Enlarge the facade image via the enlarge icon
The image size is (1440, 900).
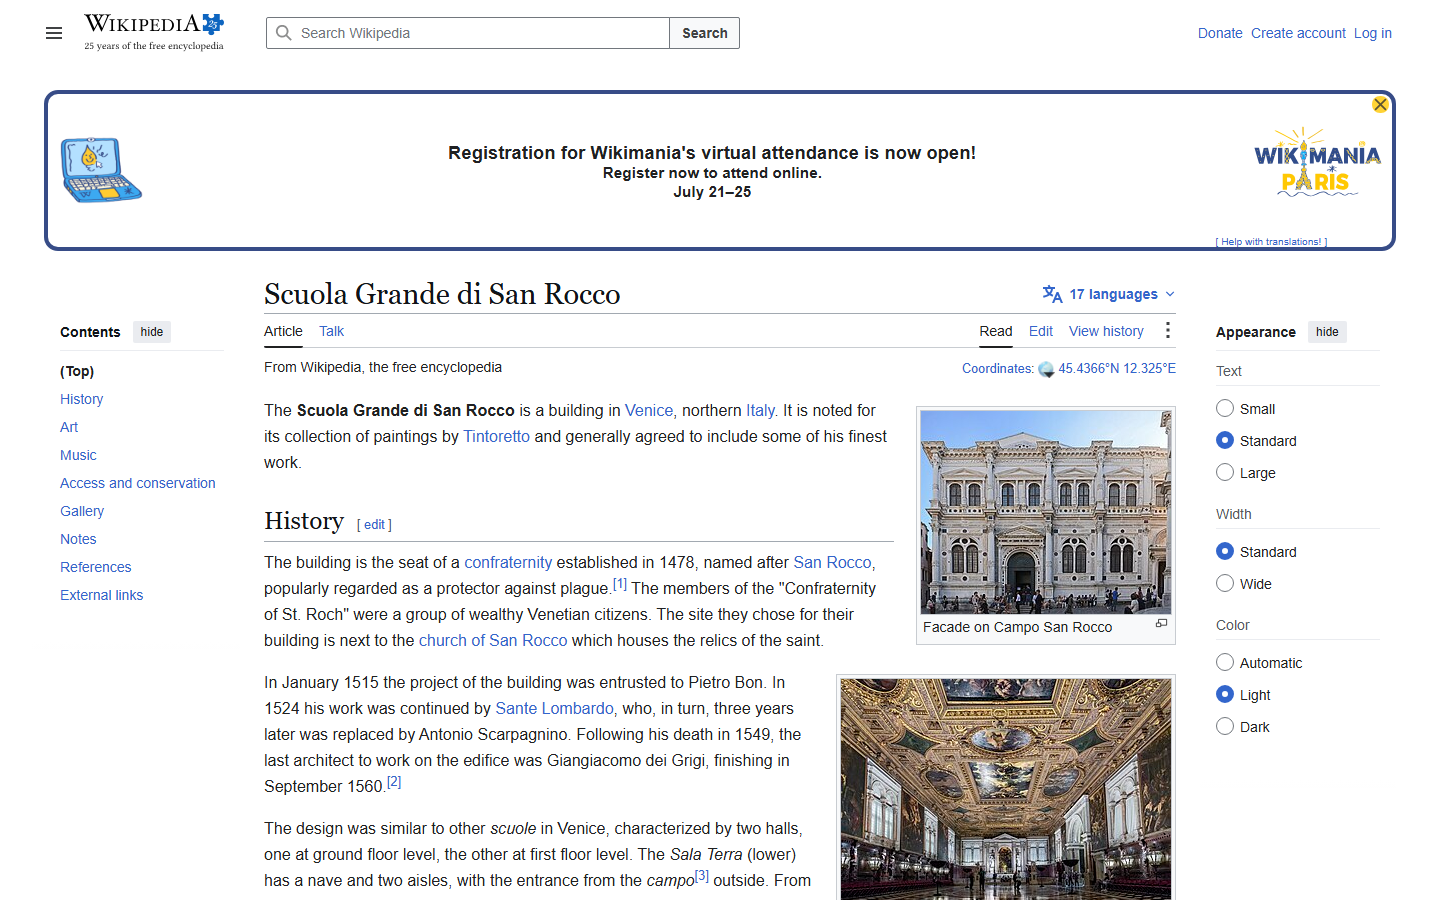(1161, 623)
